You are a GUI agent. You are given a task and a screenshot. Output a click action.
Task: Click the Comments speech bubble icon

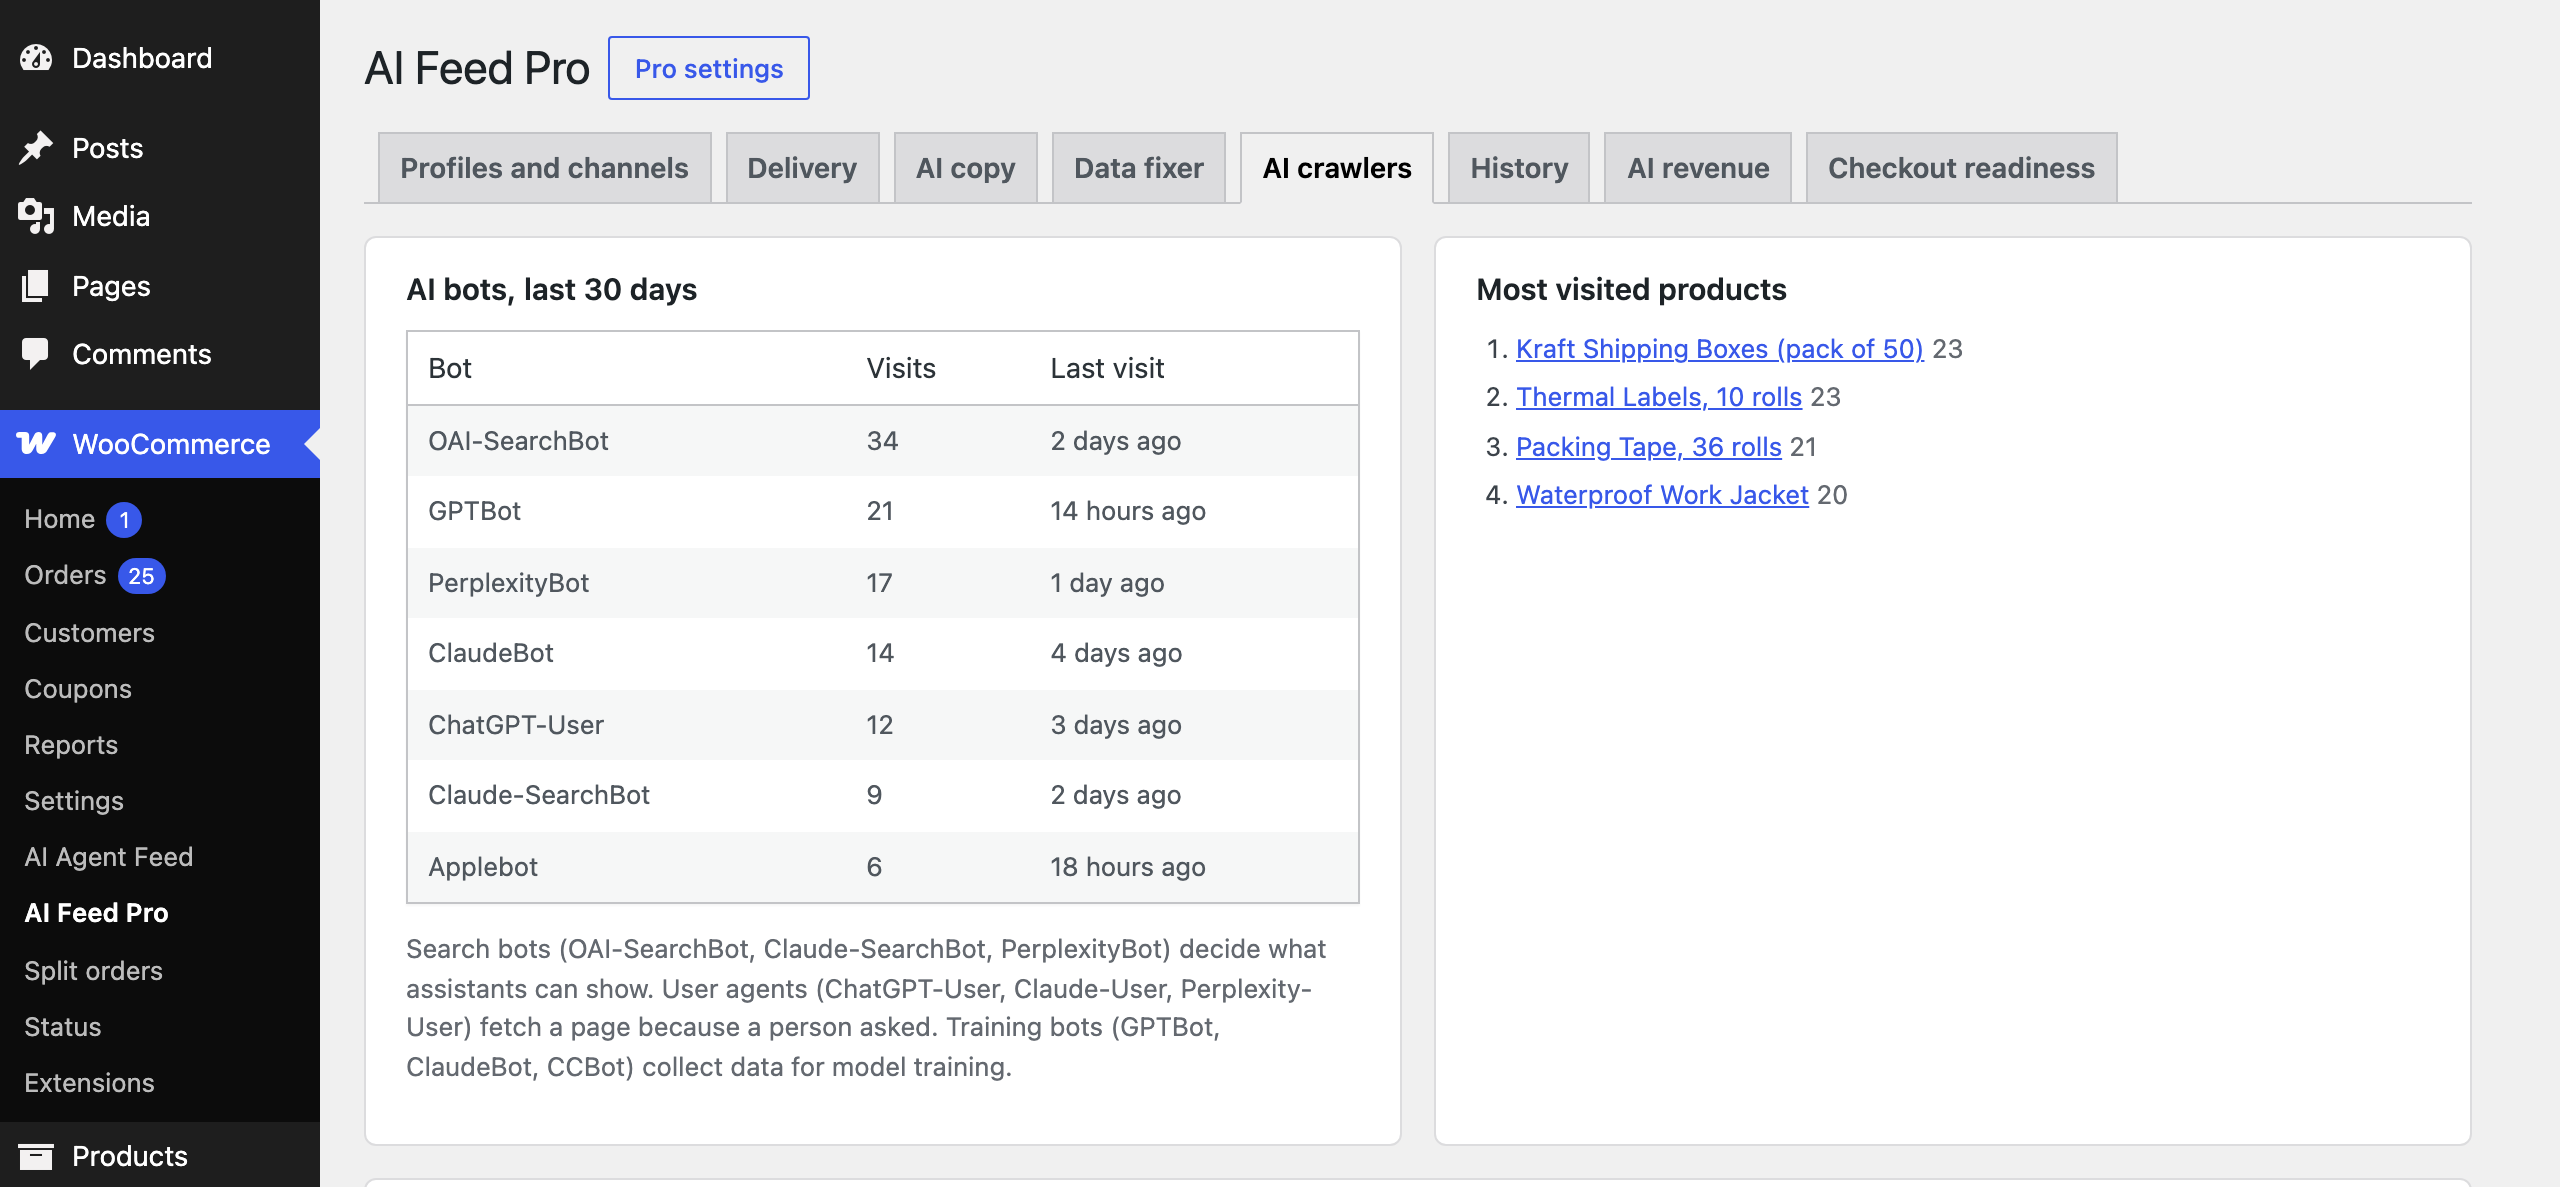tap(36, 354)
